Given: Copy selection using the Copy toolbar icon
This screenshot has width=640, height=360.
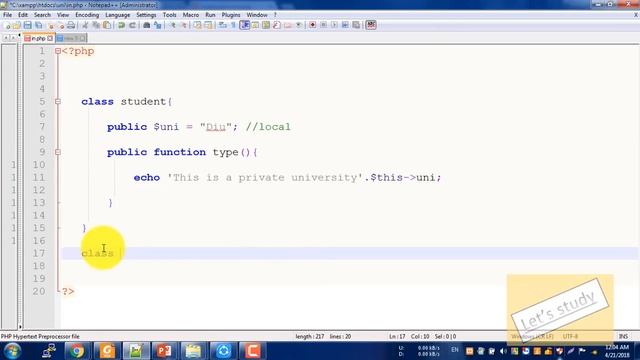Looking at the screenshot, I should (96, 25).
